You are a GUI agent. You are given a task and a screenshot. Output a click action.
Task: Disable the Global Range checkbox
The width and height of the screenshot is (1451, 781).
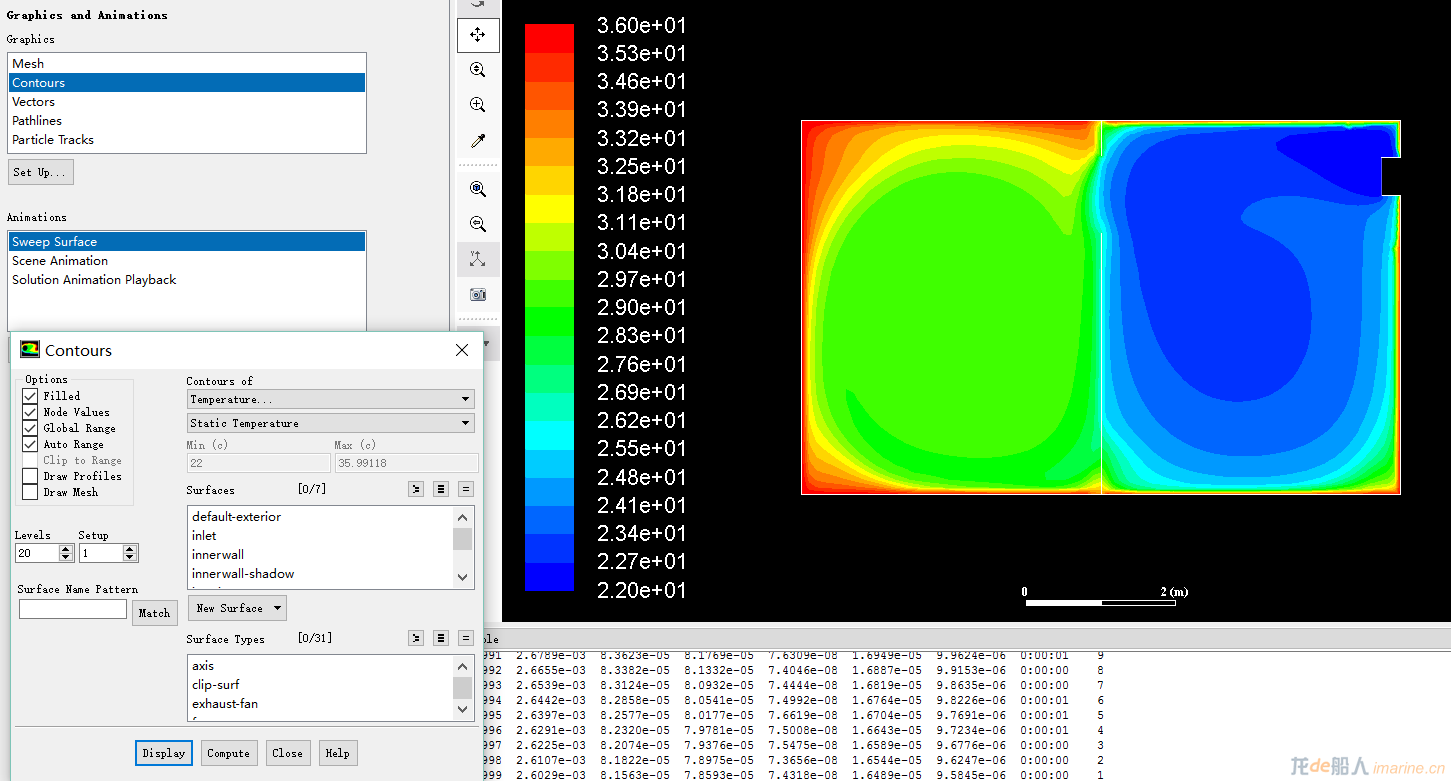pos(30,428)
